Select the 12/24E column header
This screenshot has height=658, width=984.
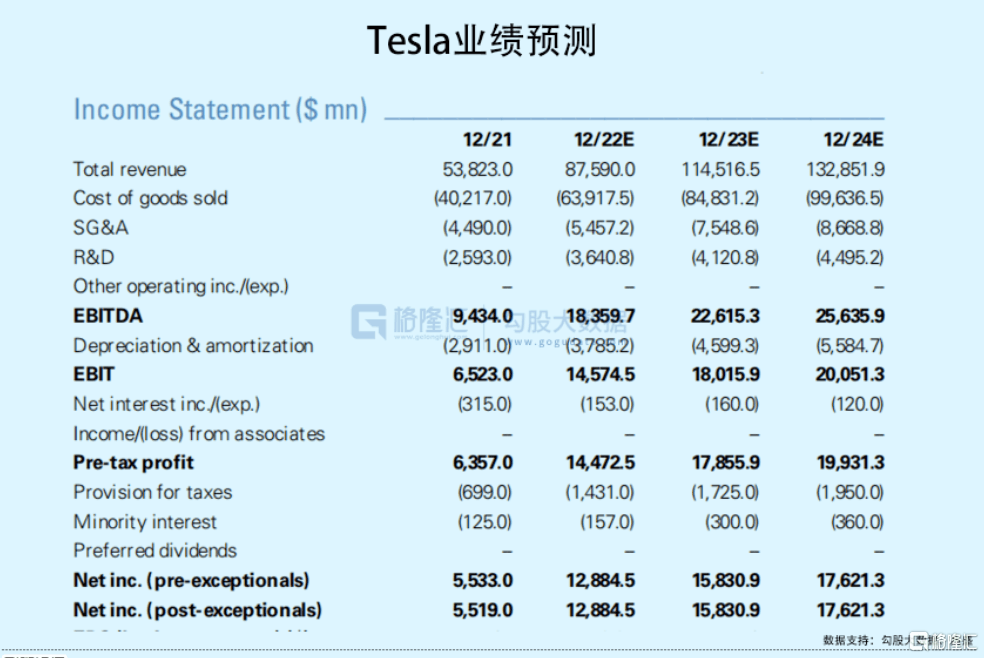pyautogui.click(x=853, y=139)
